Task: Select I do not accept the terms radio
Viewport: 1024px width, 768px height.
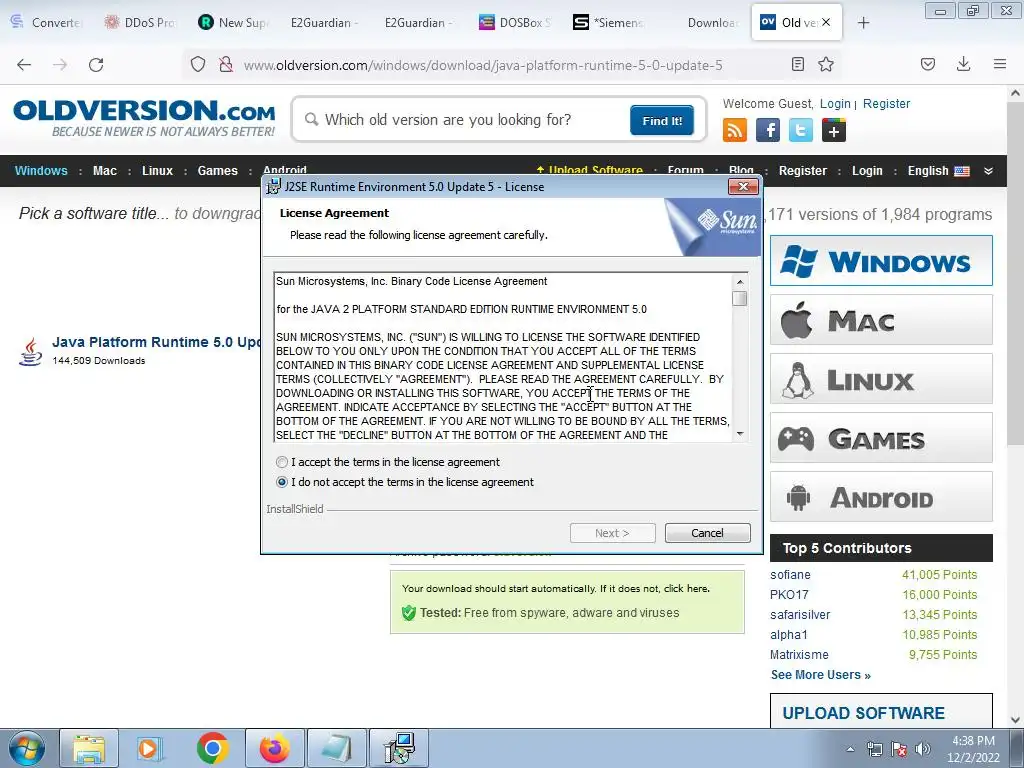Action: pyautogui.click(x=282, y=482)
